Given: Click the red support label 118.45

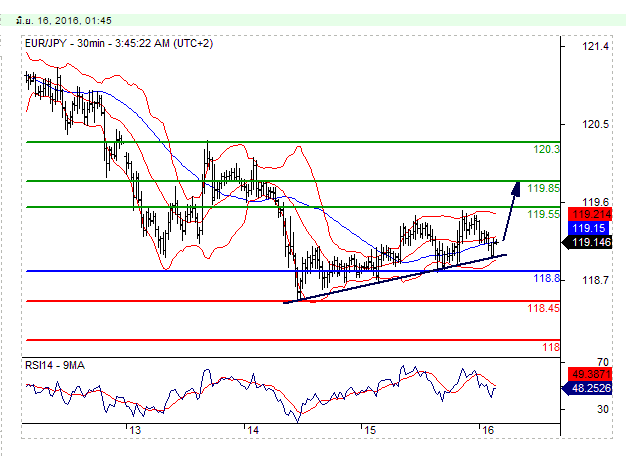Looking at the screenshot, I should coord(543,308).
